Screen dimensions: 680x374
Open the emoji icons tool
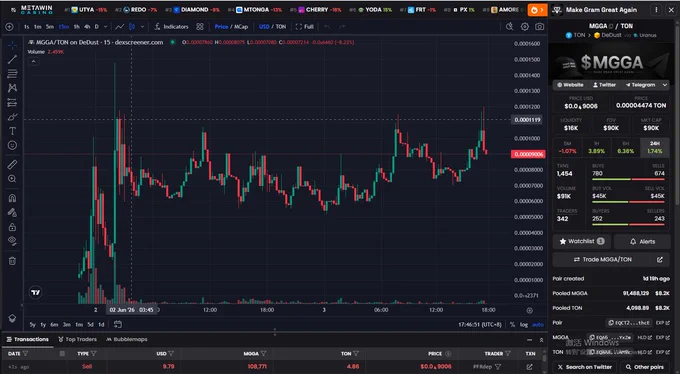12,145
